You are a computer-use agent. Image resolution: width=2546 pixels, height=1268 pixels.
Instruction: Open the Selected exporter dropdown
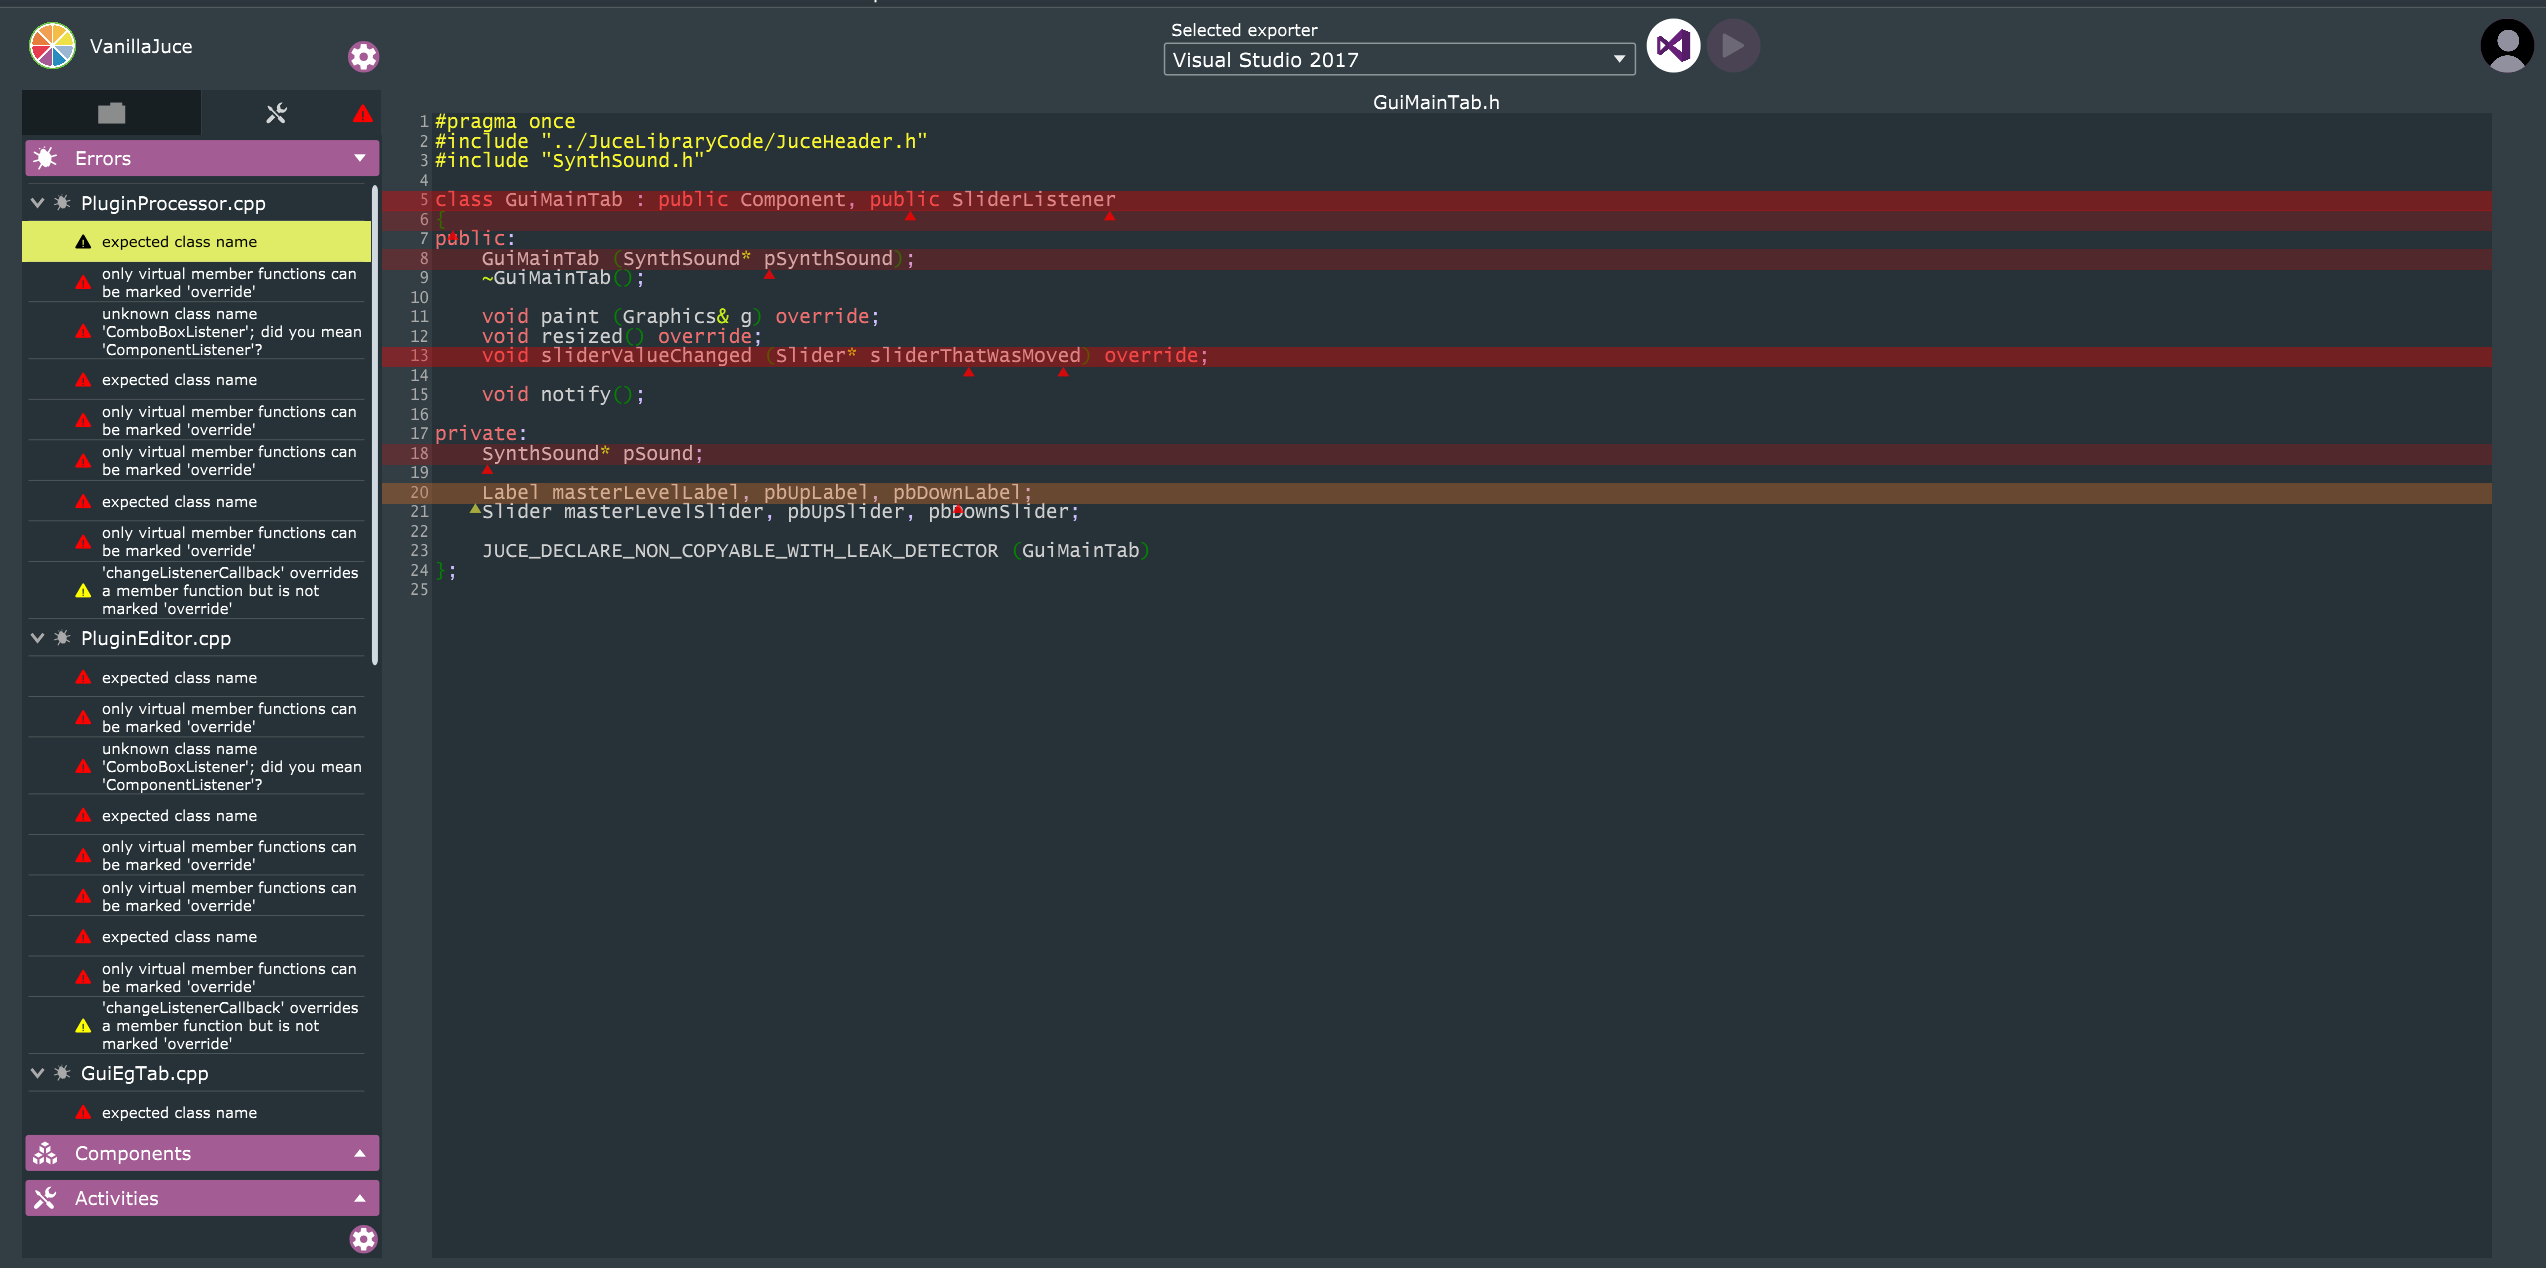(x=1399, y=60)
